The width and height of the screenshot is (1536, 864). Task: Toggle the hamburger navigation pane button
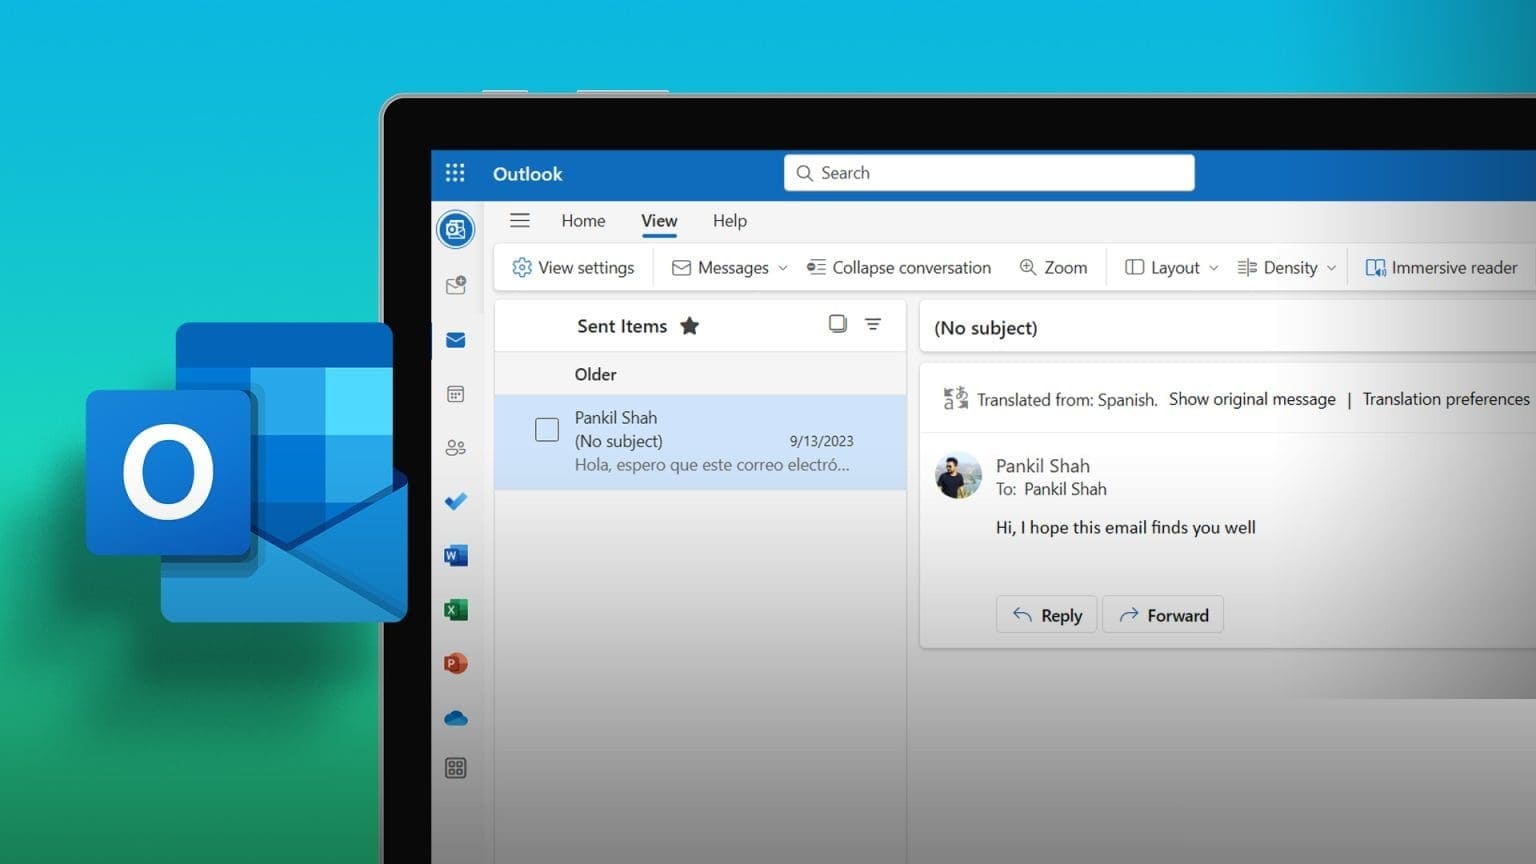pos(520,221)
